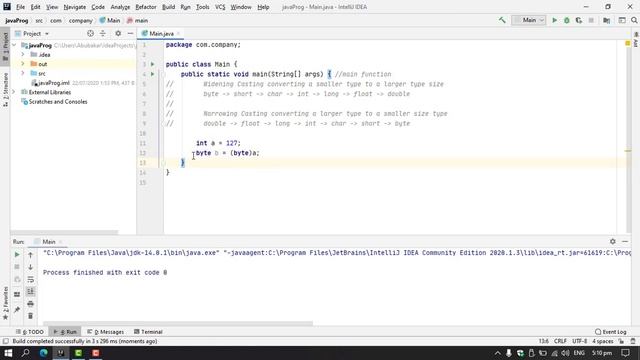Toggle the Favorites side tool window

pos(5,302)
